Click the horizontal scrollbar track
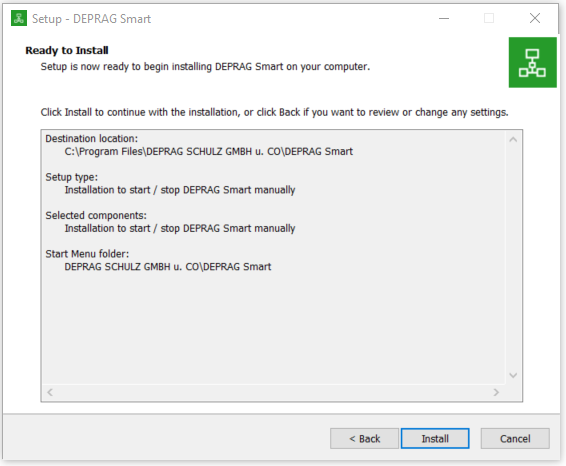The image size is (566, 466). [273, 392]
